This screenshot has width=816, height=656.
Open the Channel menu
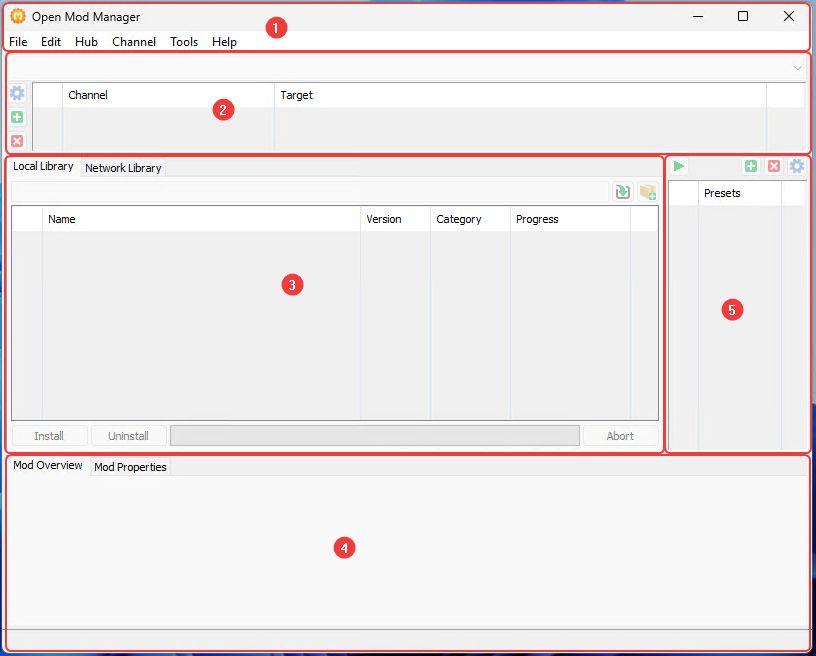(134, 42)
